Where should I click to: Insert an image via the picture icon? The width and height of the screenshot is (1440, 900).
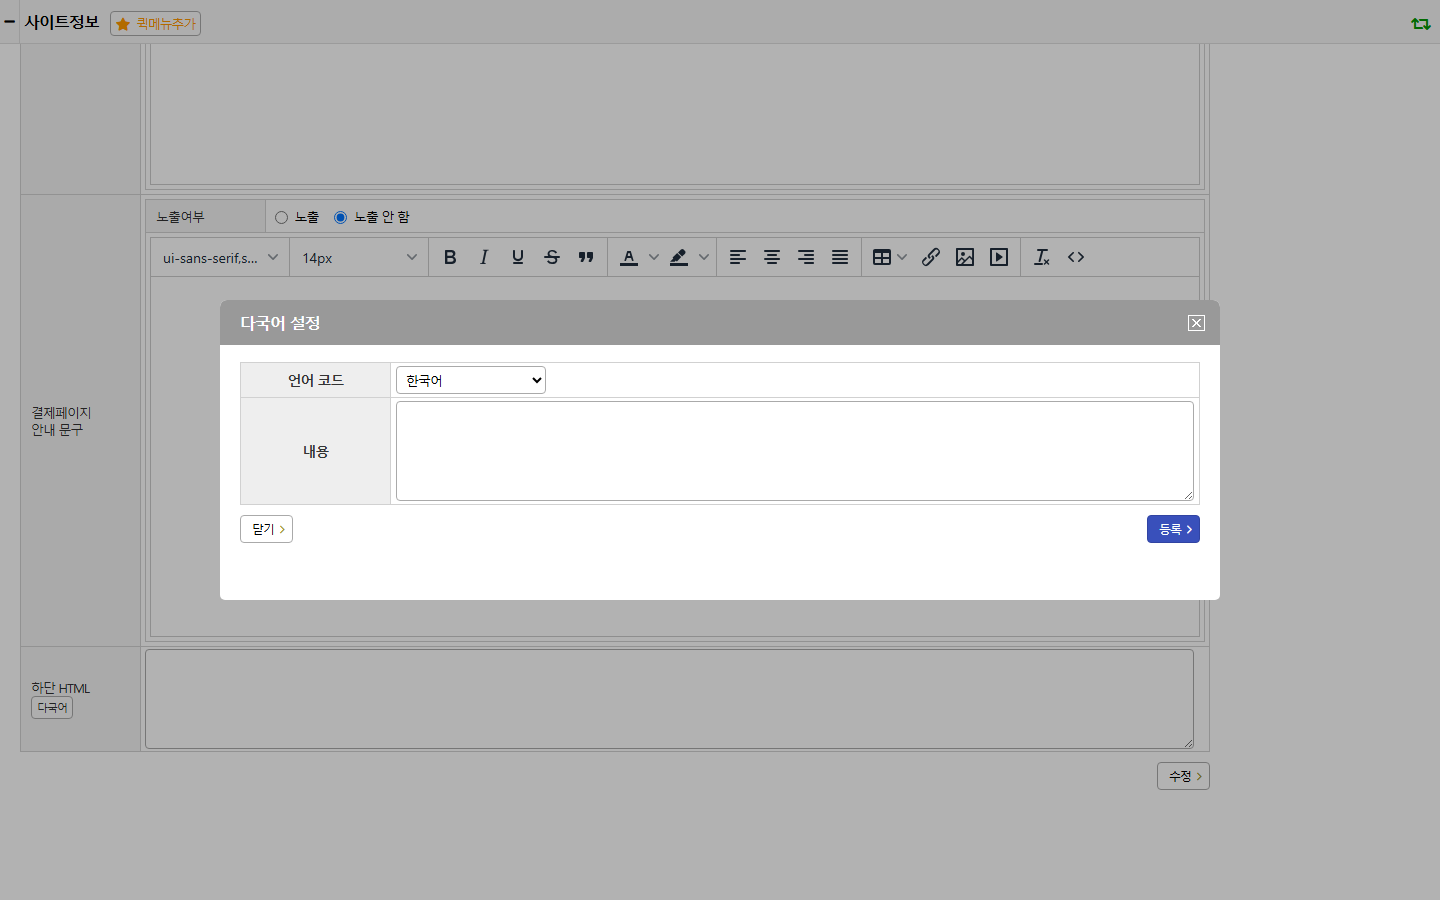965,257
